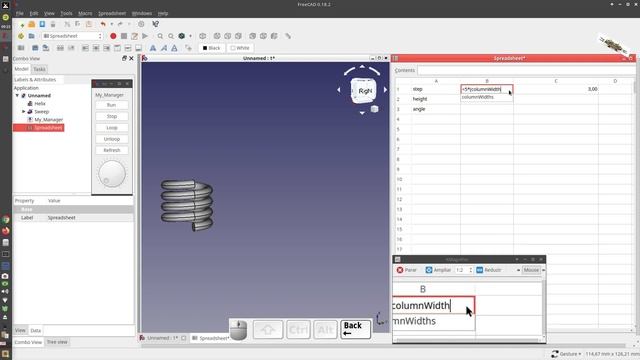640x360 pixels.
Task: Click the Export spreadsheet toolbar icon
Action: (x=46, y=48)
